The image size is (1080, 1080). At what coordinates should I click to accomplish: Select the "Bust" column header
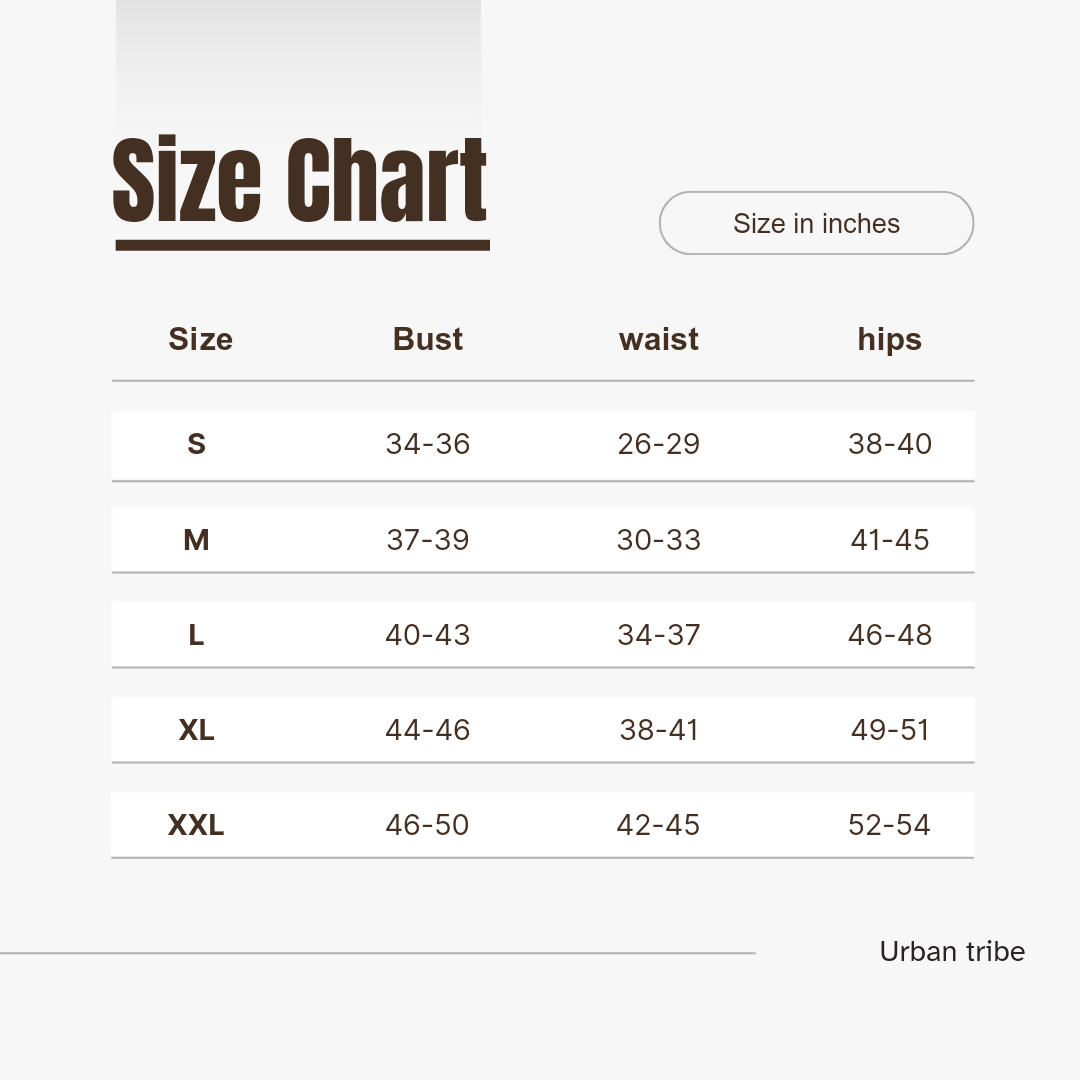pyautogui.click(x=428, y=339)
